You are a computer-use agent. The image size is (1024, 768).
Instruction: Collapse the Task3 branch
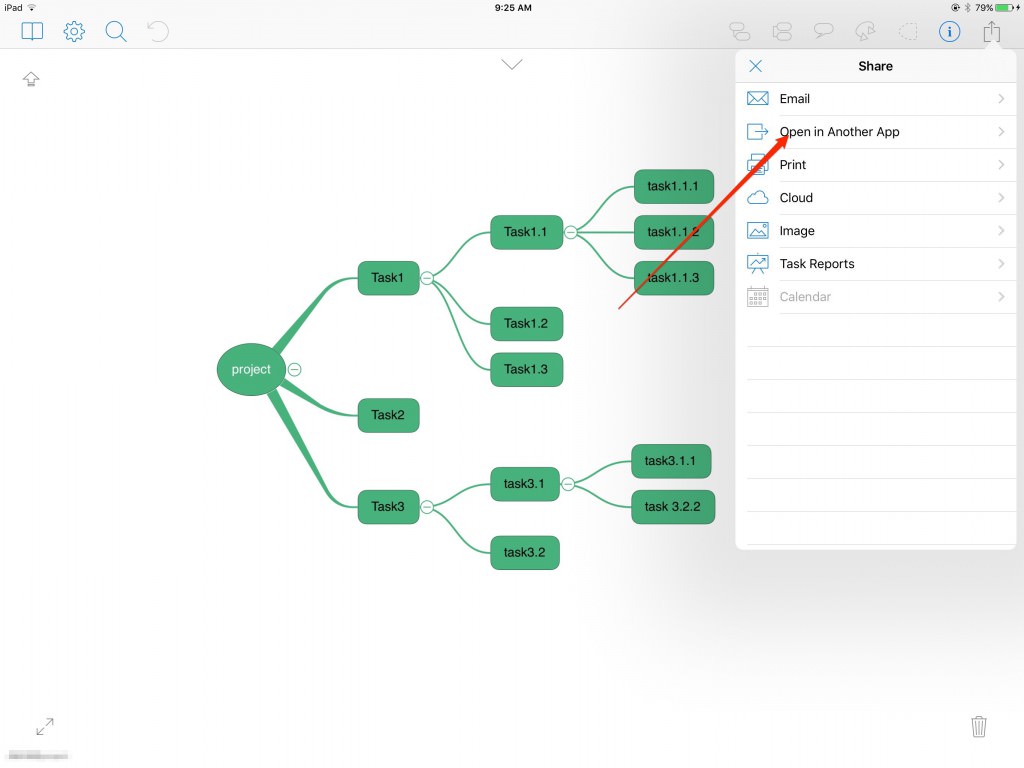[427, 507]
